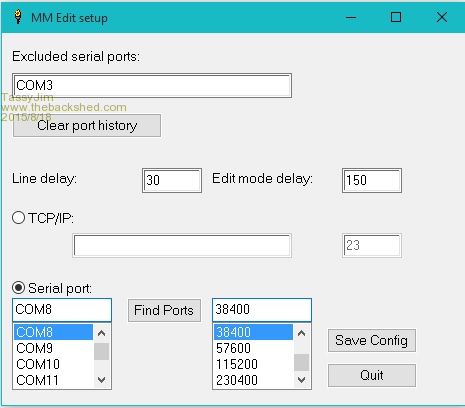465x408 pixels.
Task: Select COM11 in the serial port list
Action: (x=53, y=380)
